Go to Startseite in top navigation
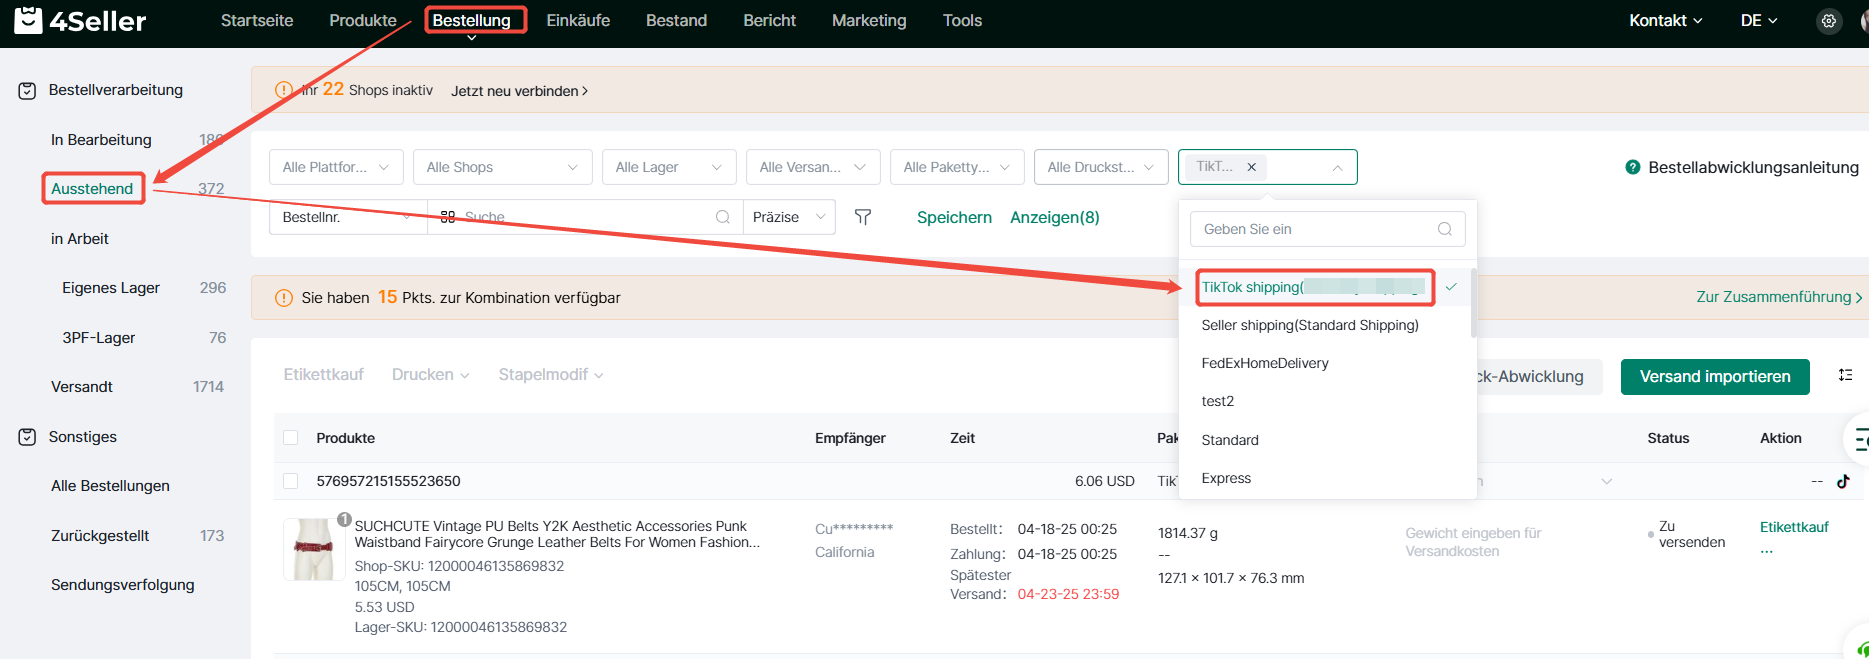The width and height of the screenshot is (1869, 659). [x=257, y=20]
